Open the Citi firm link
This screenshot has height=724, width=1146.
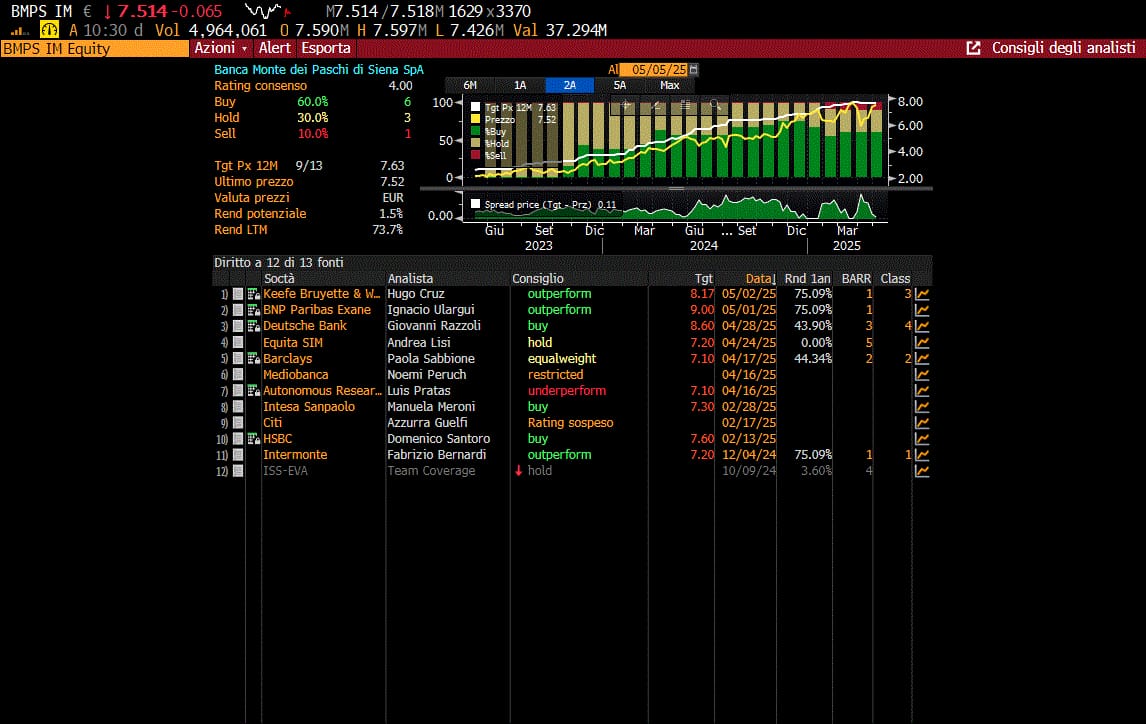click(x=273, y=422)
